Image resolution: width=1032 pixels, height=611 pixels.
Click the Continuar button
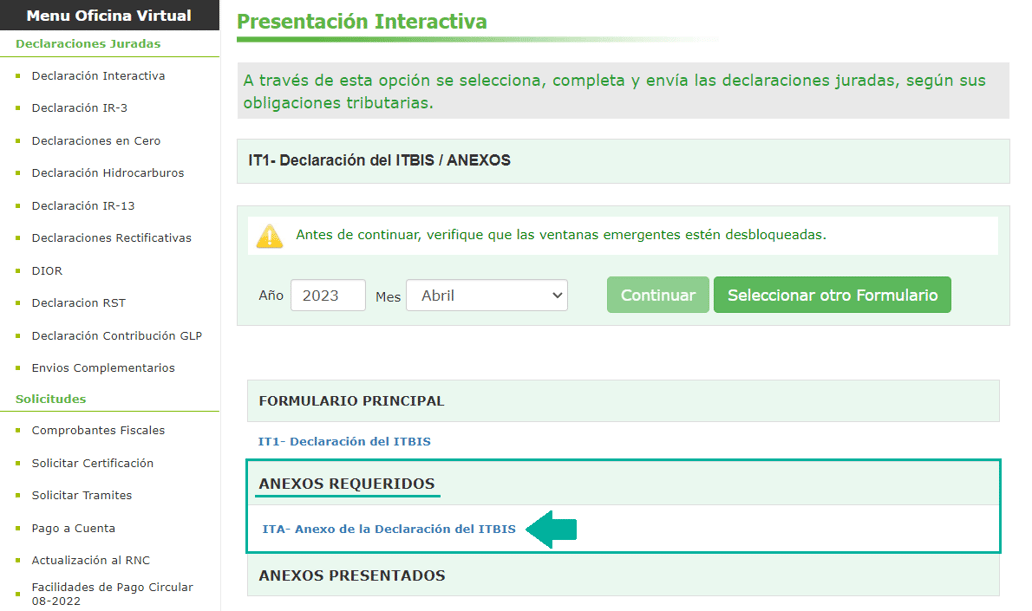657,294
